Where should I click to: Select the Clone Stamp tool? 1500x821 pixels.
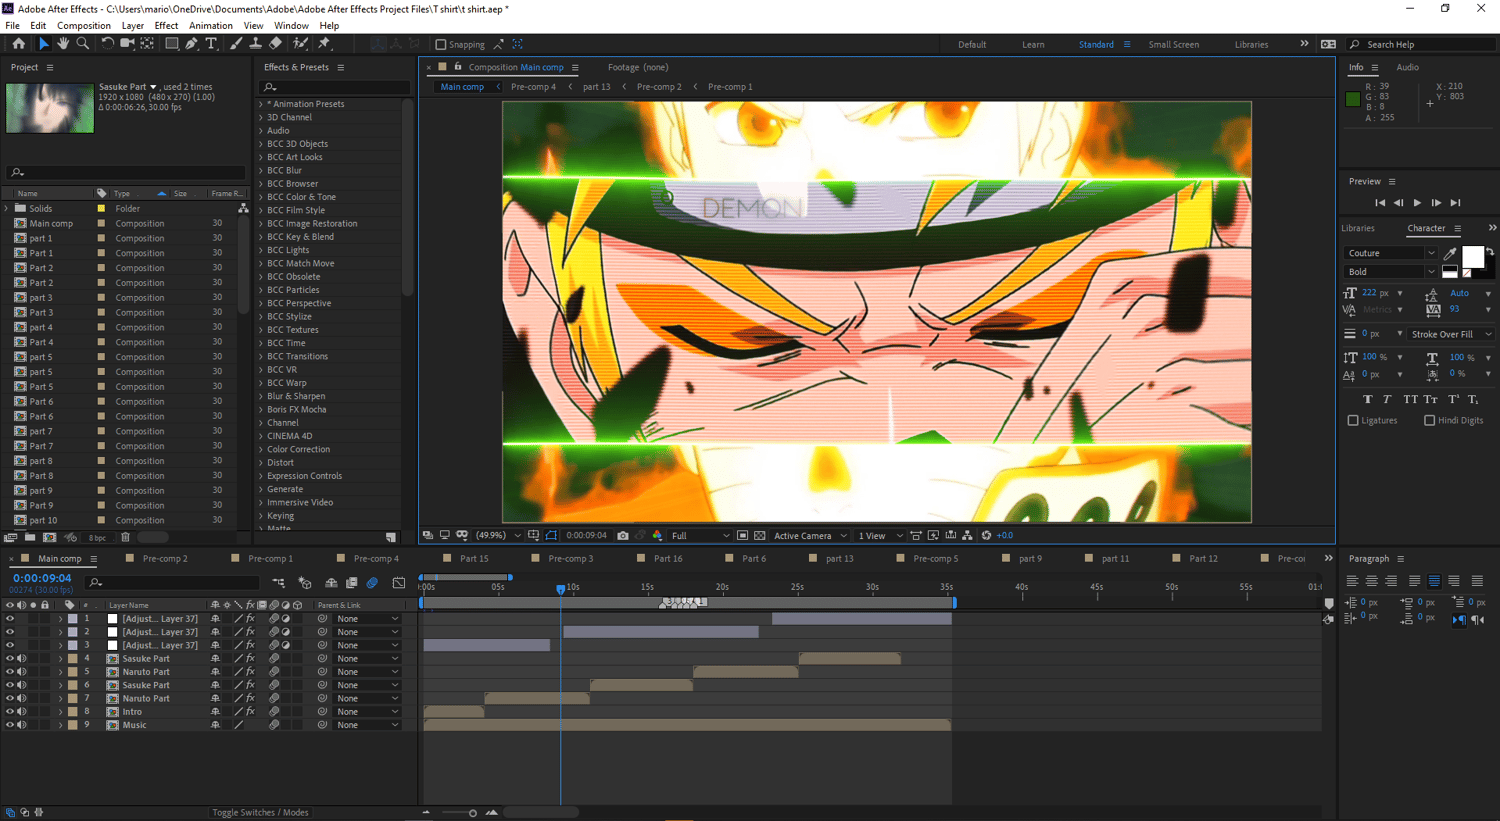(x=255, y=44)
